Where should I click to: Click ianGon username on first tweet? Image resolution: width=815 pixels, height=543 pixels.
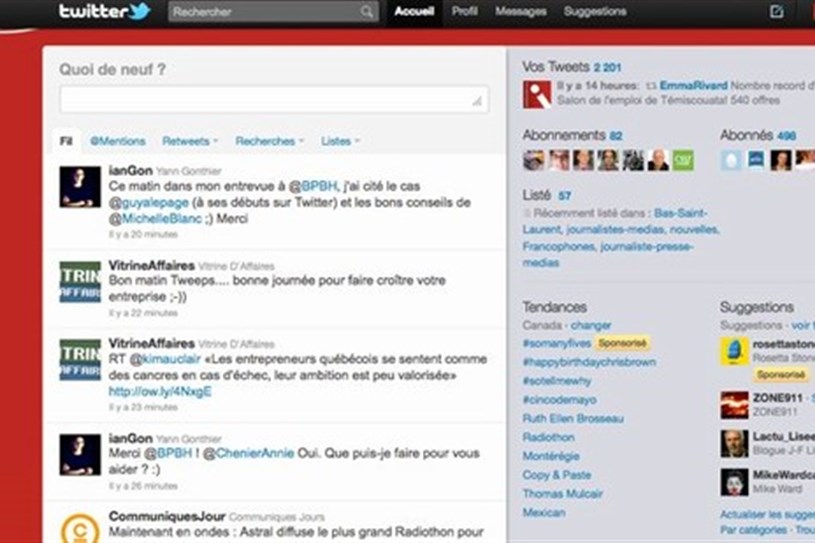tap(130, 170)
